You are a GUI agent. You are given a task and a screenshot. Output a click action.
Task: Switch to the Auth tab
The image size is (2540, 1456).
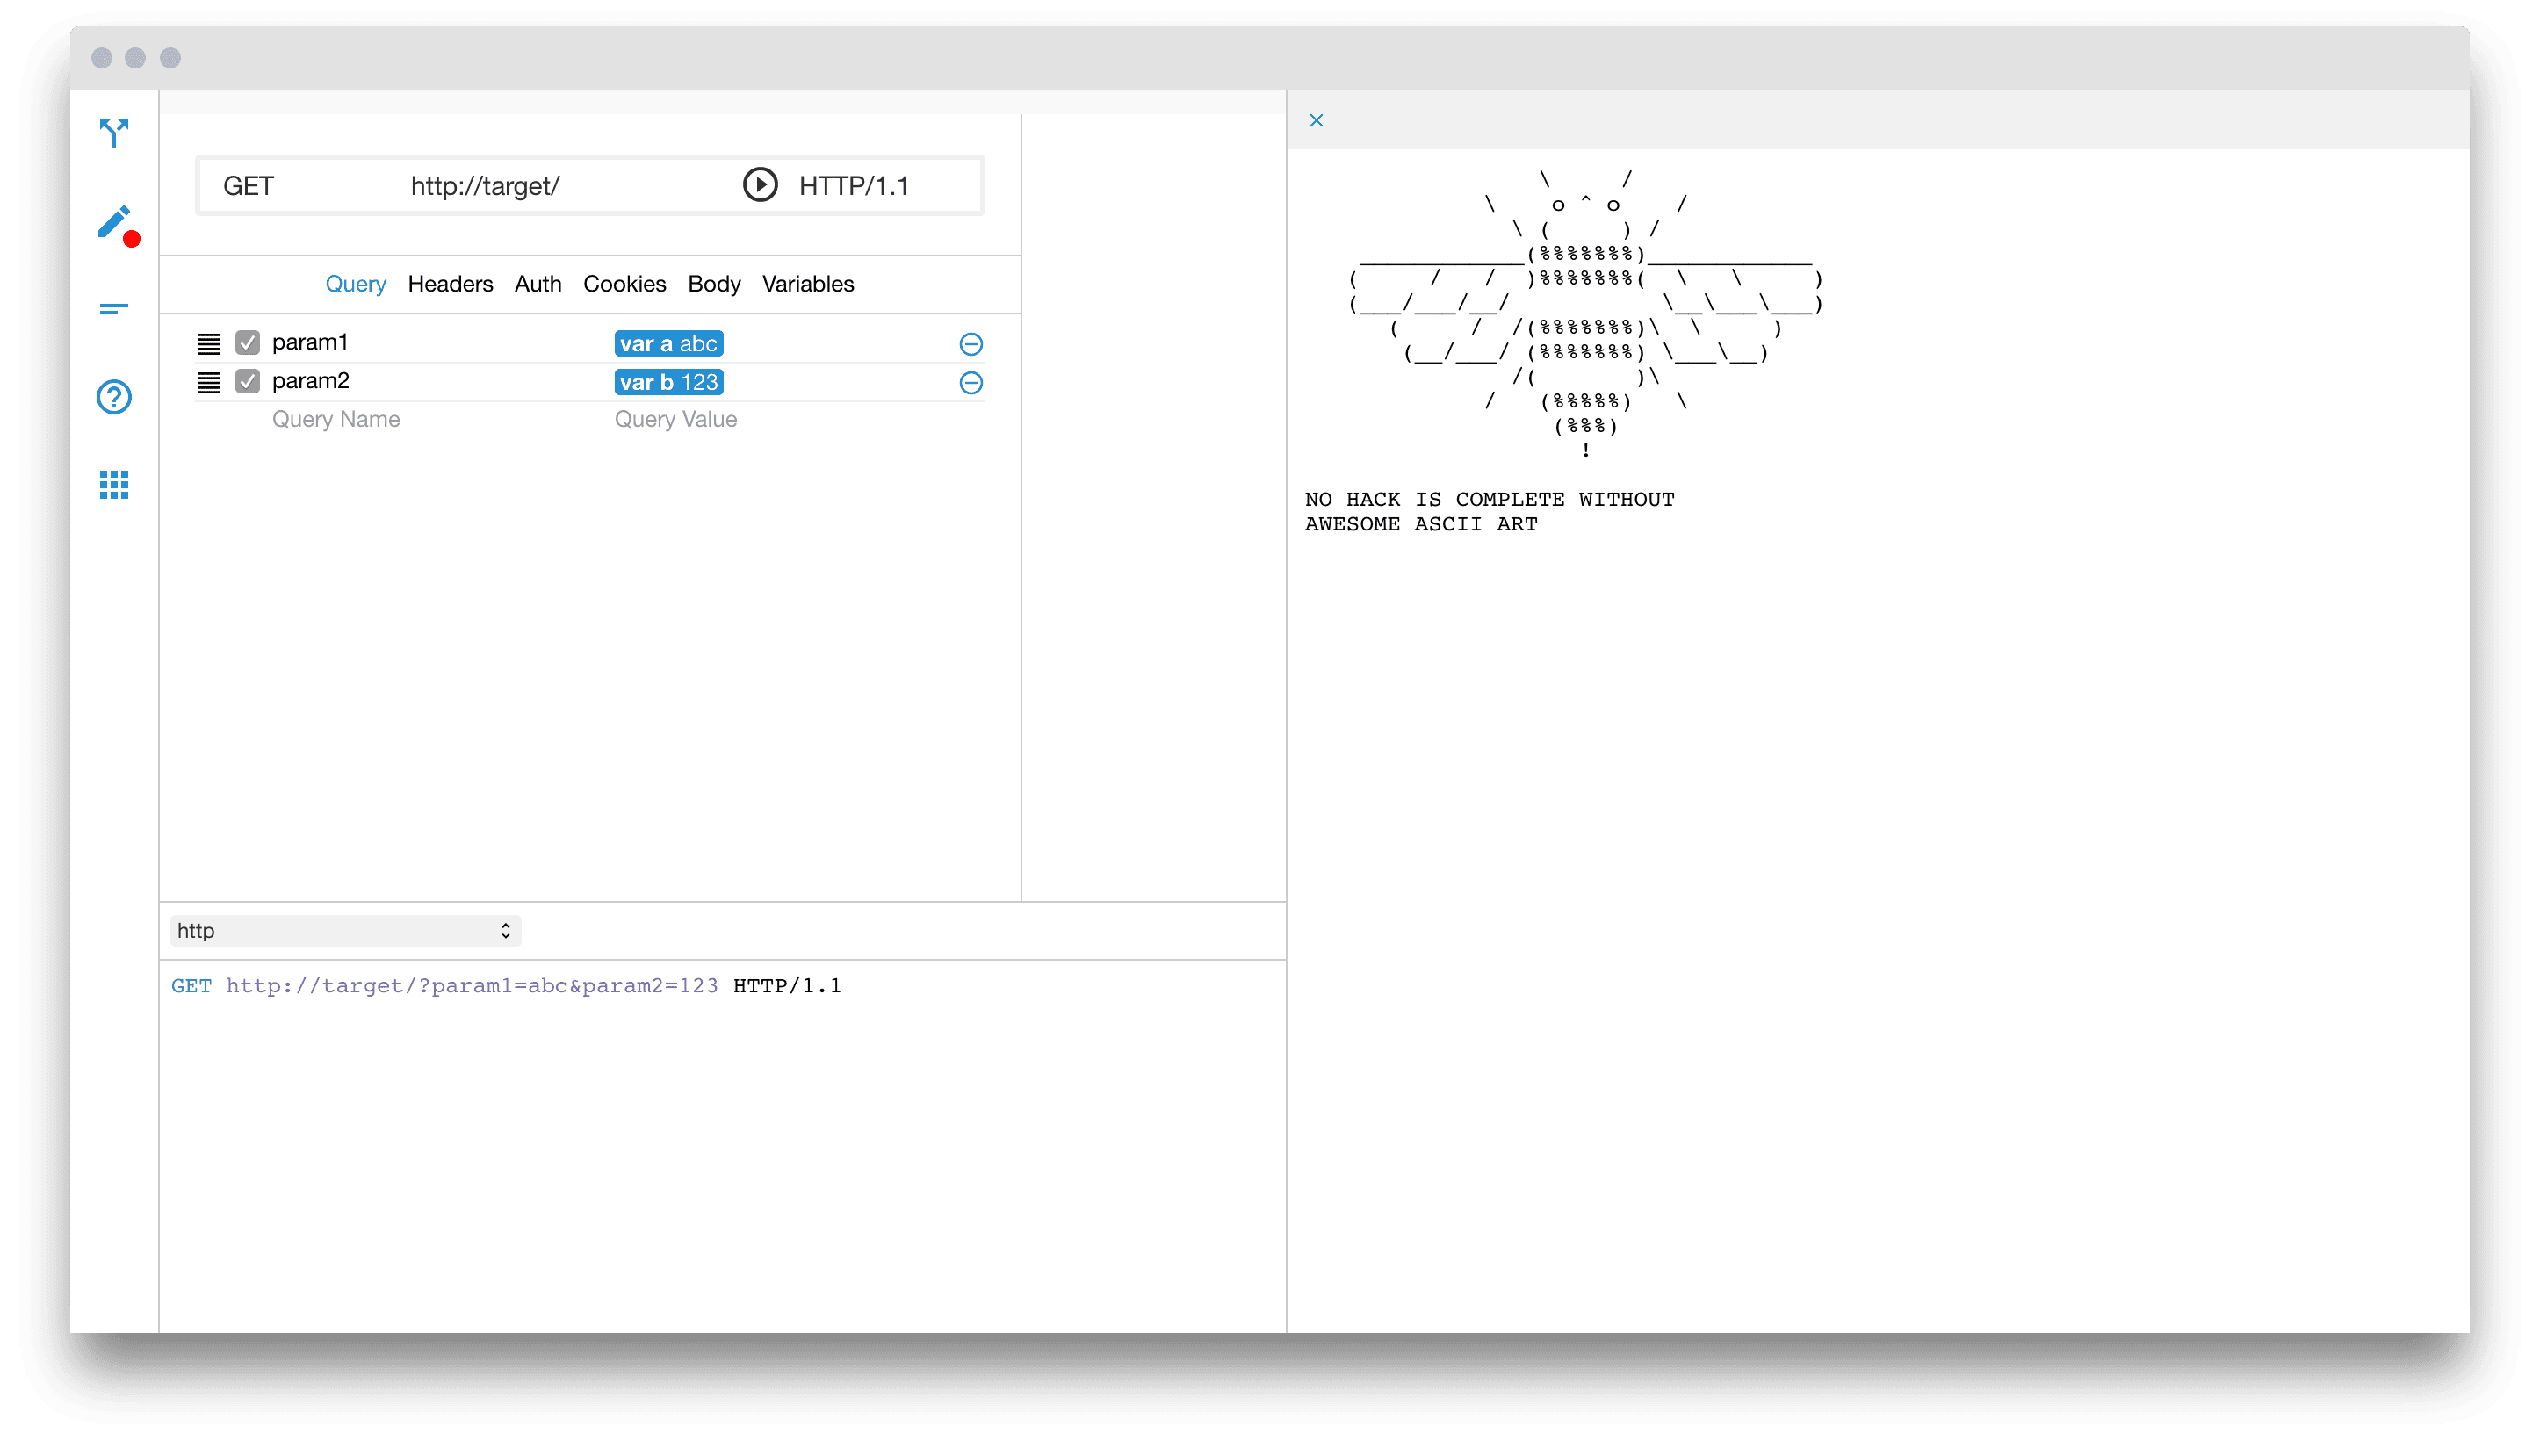click(538, 284)
